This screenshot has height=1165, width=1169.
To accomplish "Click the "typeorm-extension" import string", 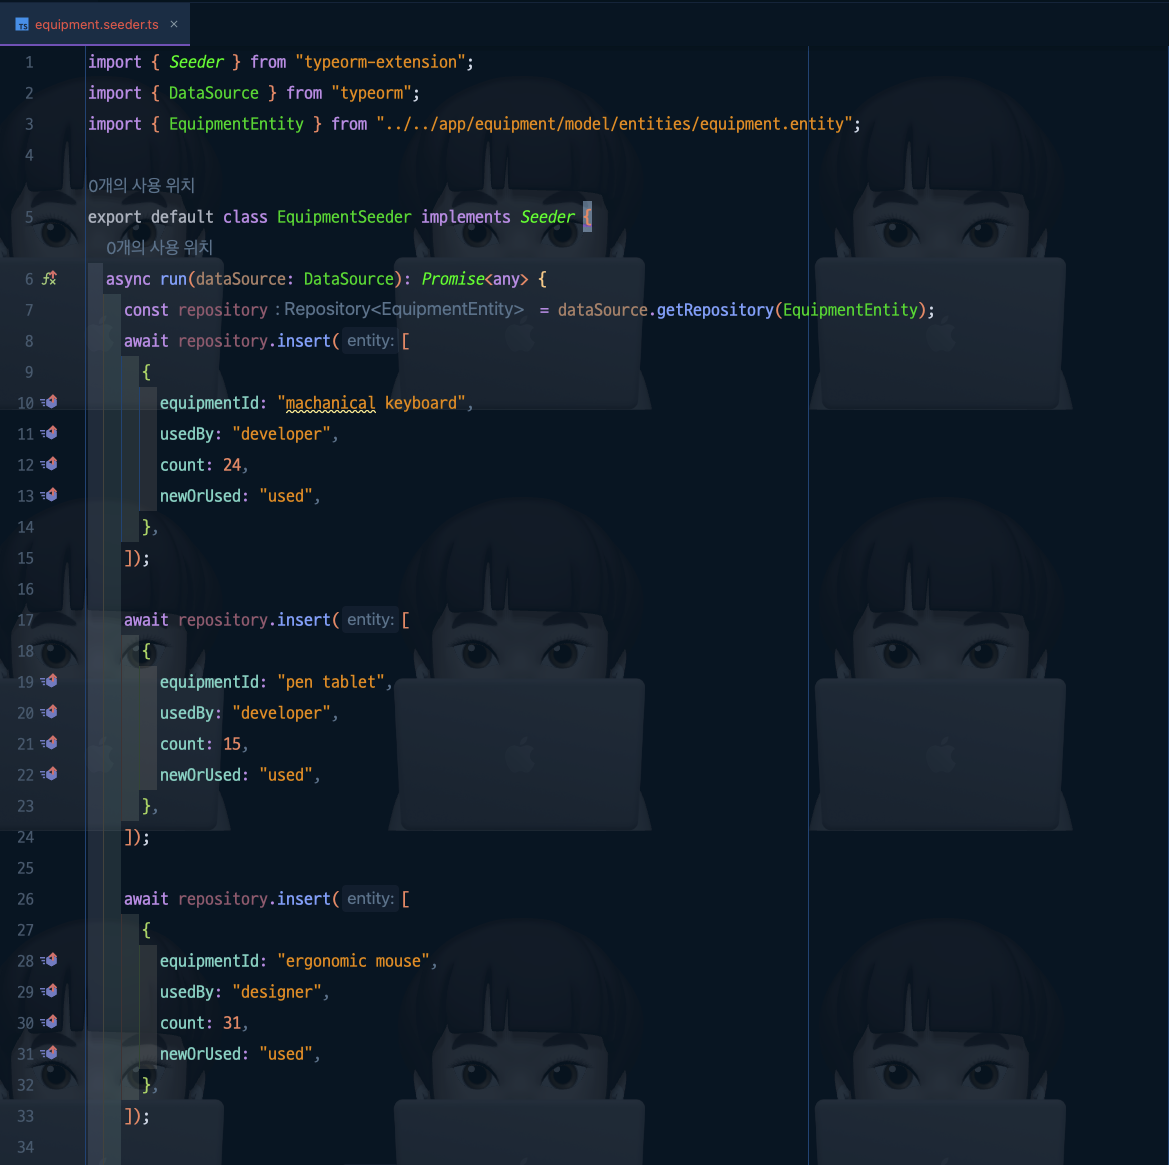I will [x=380, y=62].
